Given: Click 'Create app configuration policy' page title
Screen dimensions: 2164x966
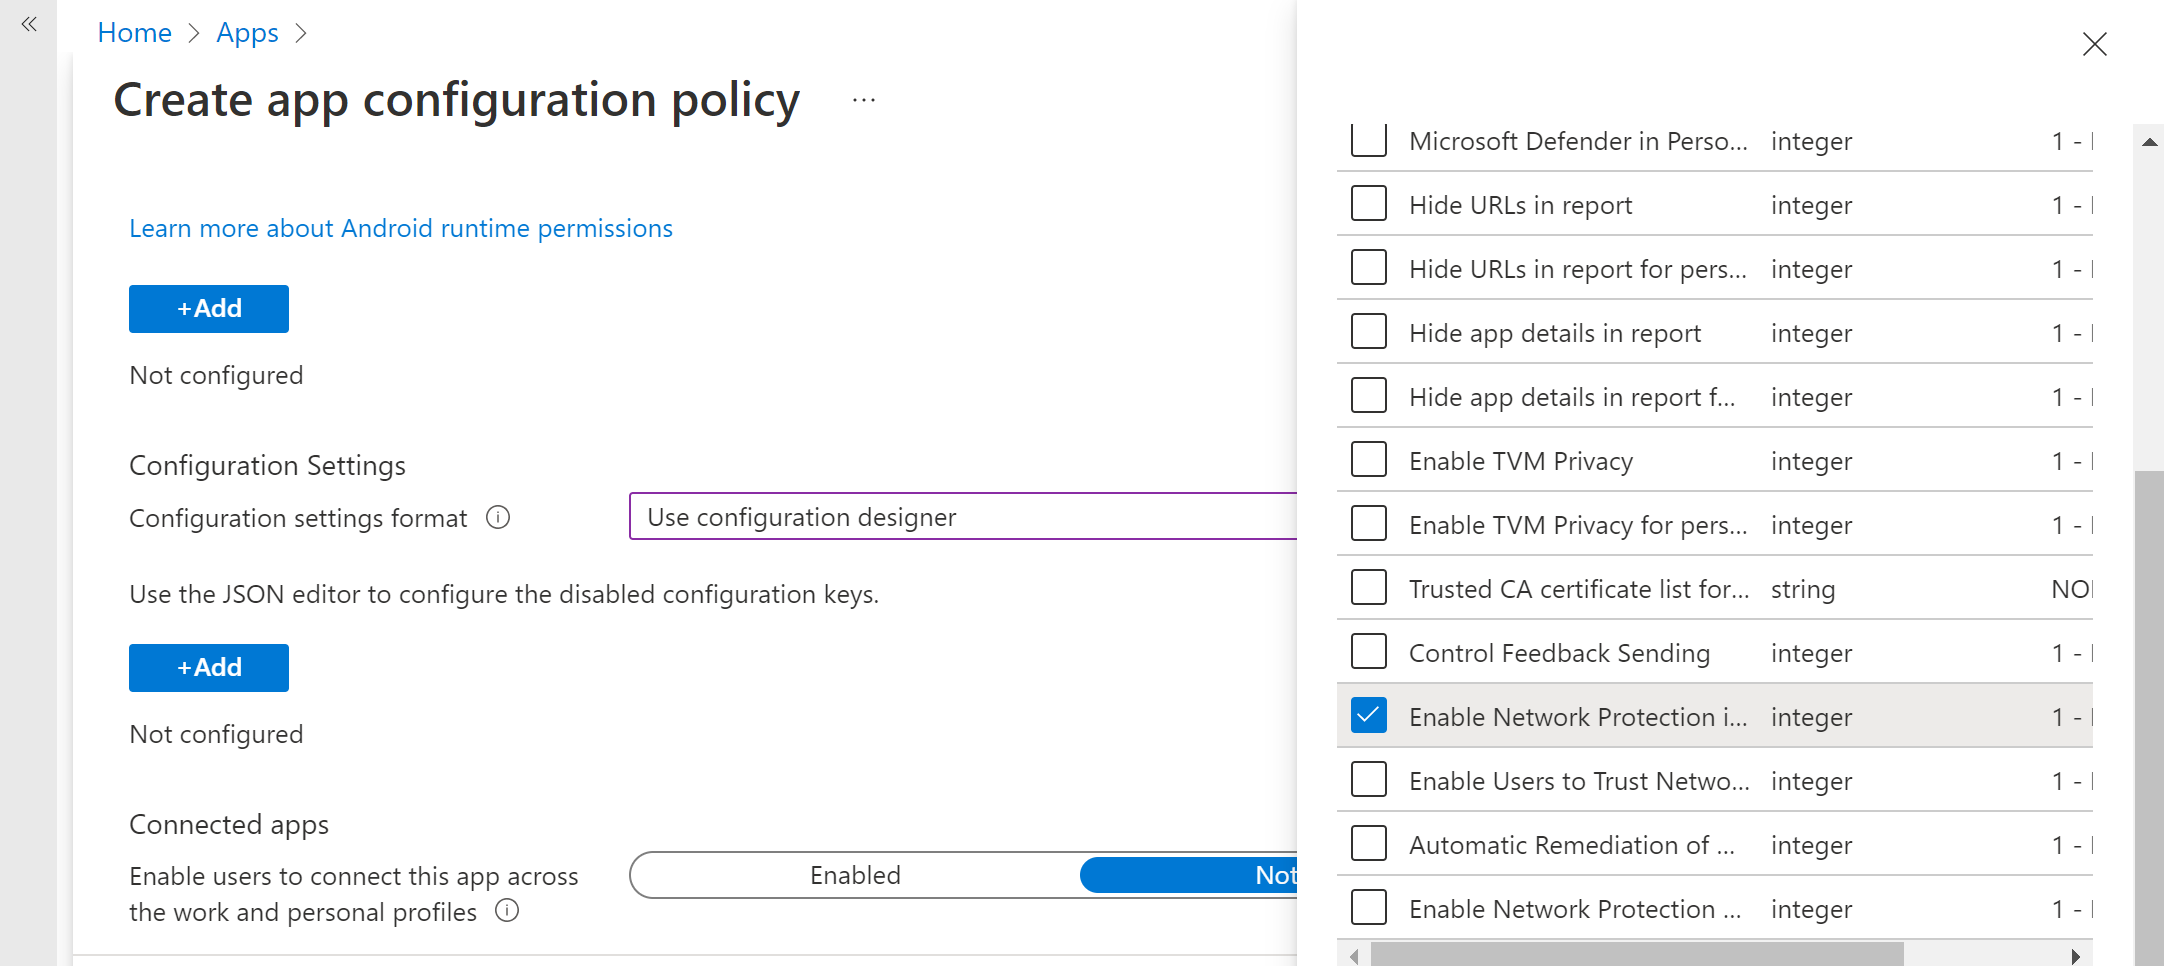Looking at the screenshot, I should (x=457, y=101).
